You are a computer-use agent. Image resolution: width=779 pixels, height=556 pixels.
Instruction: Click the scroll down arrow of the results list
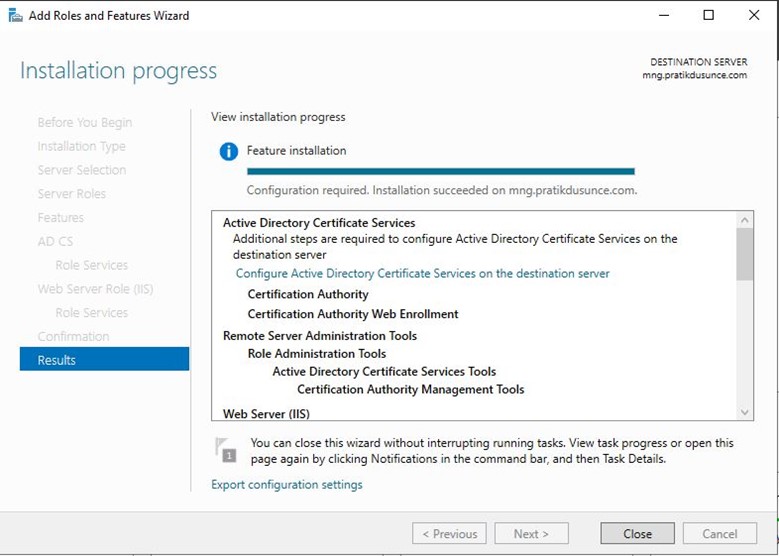(745, 412)
